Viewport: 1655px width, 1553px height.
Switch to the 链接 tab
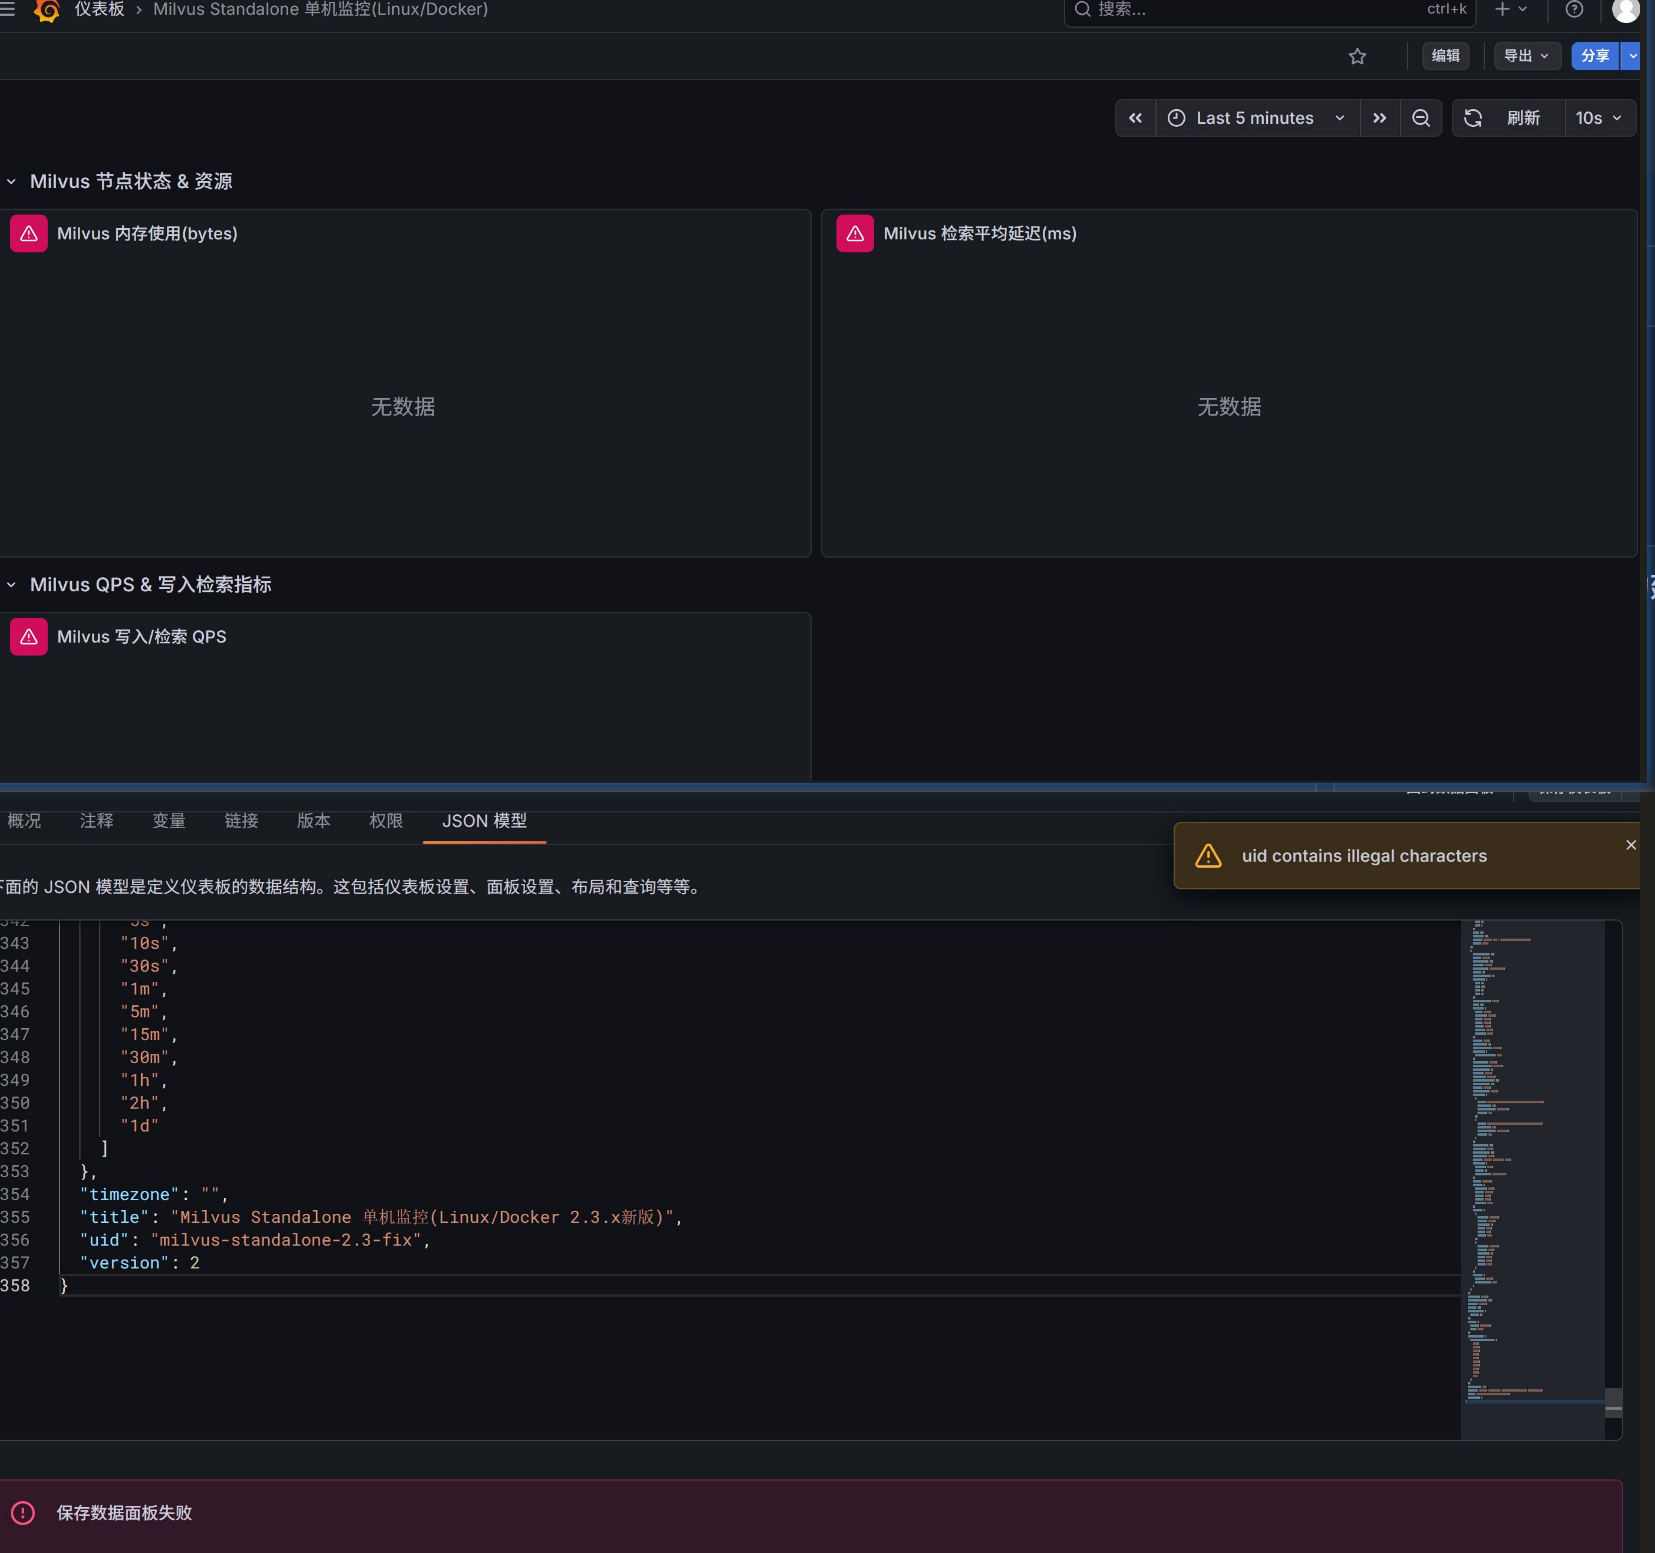tap(241, 821)
